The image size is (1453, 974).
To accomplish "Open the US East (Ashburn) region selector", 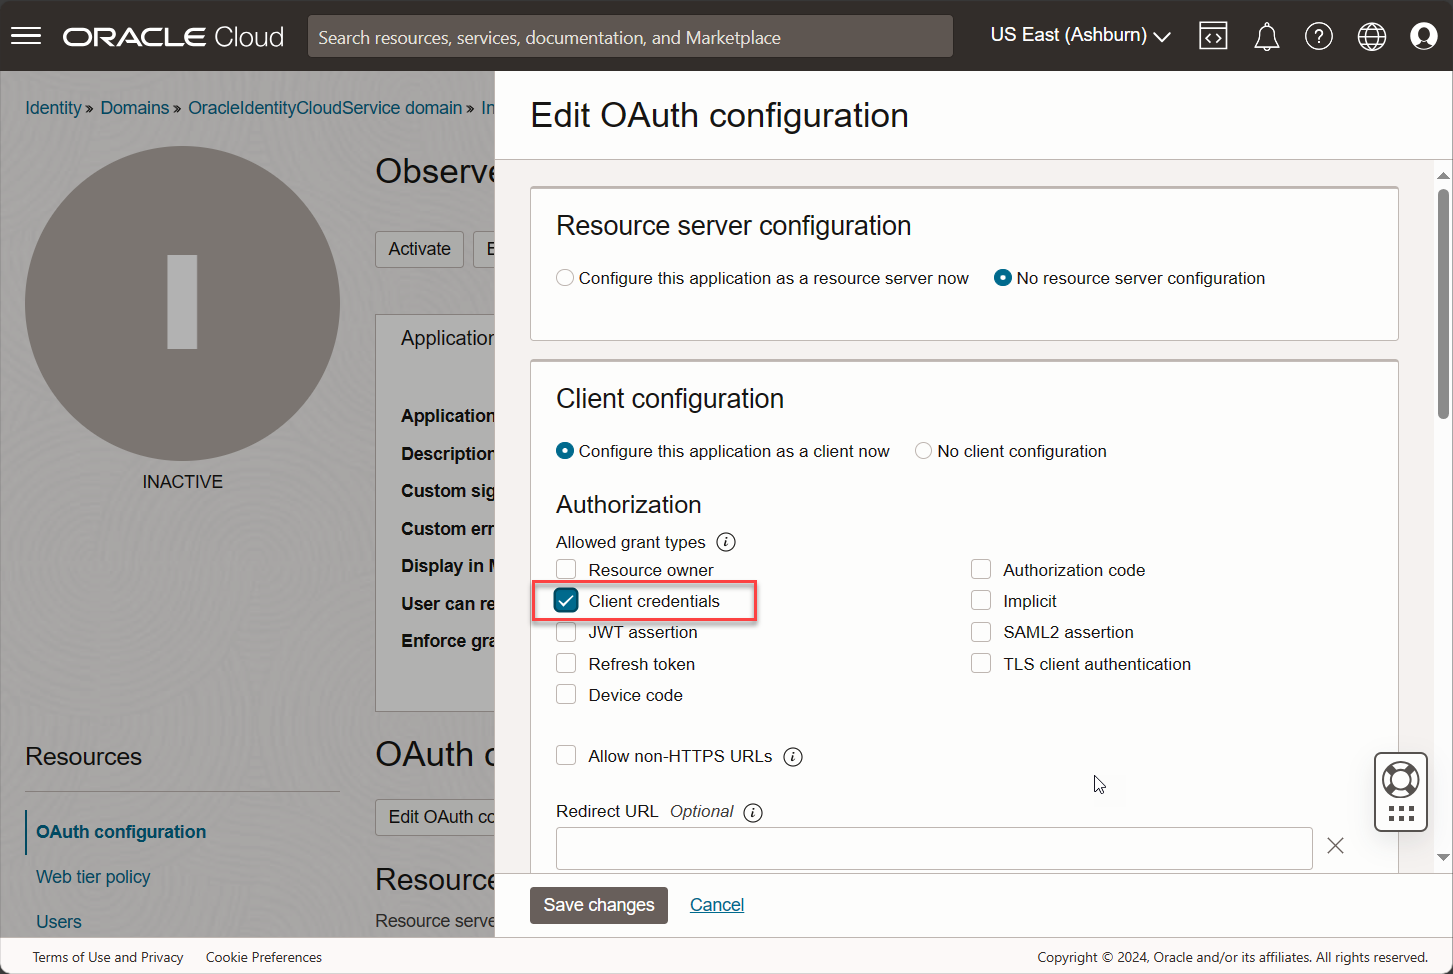I will (1077, 34).
